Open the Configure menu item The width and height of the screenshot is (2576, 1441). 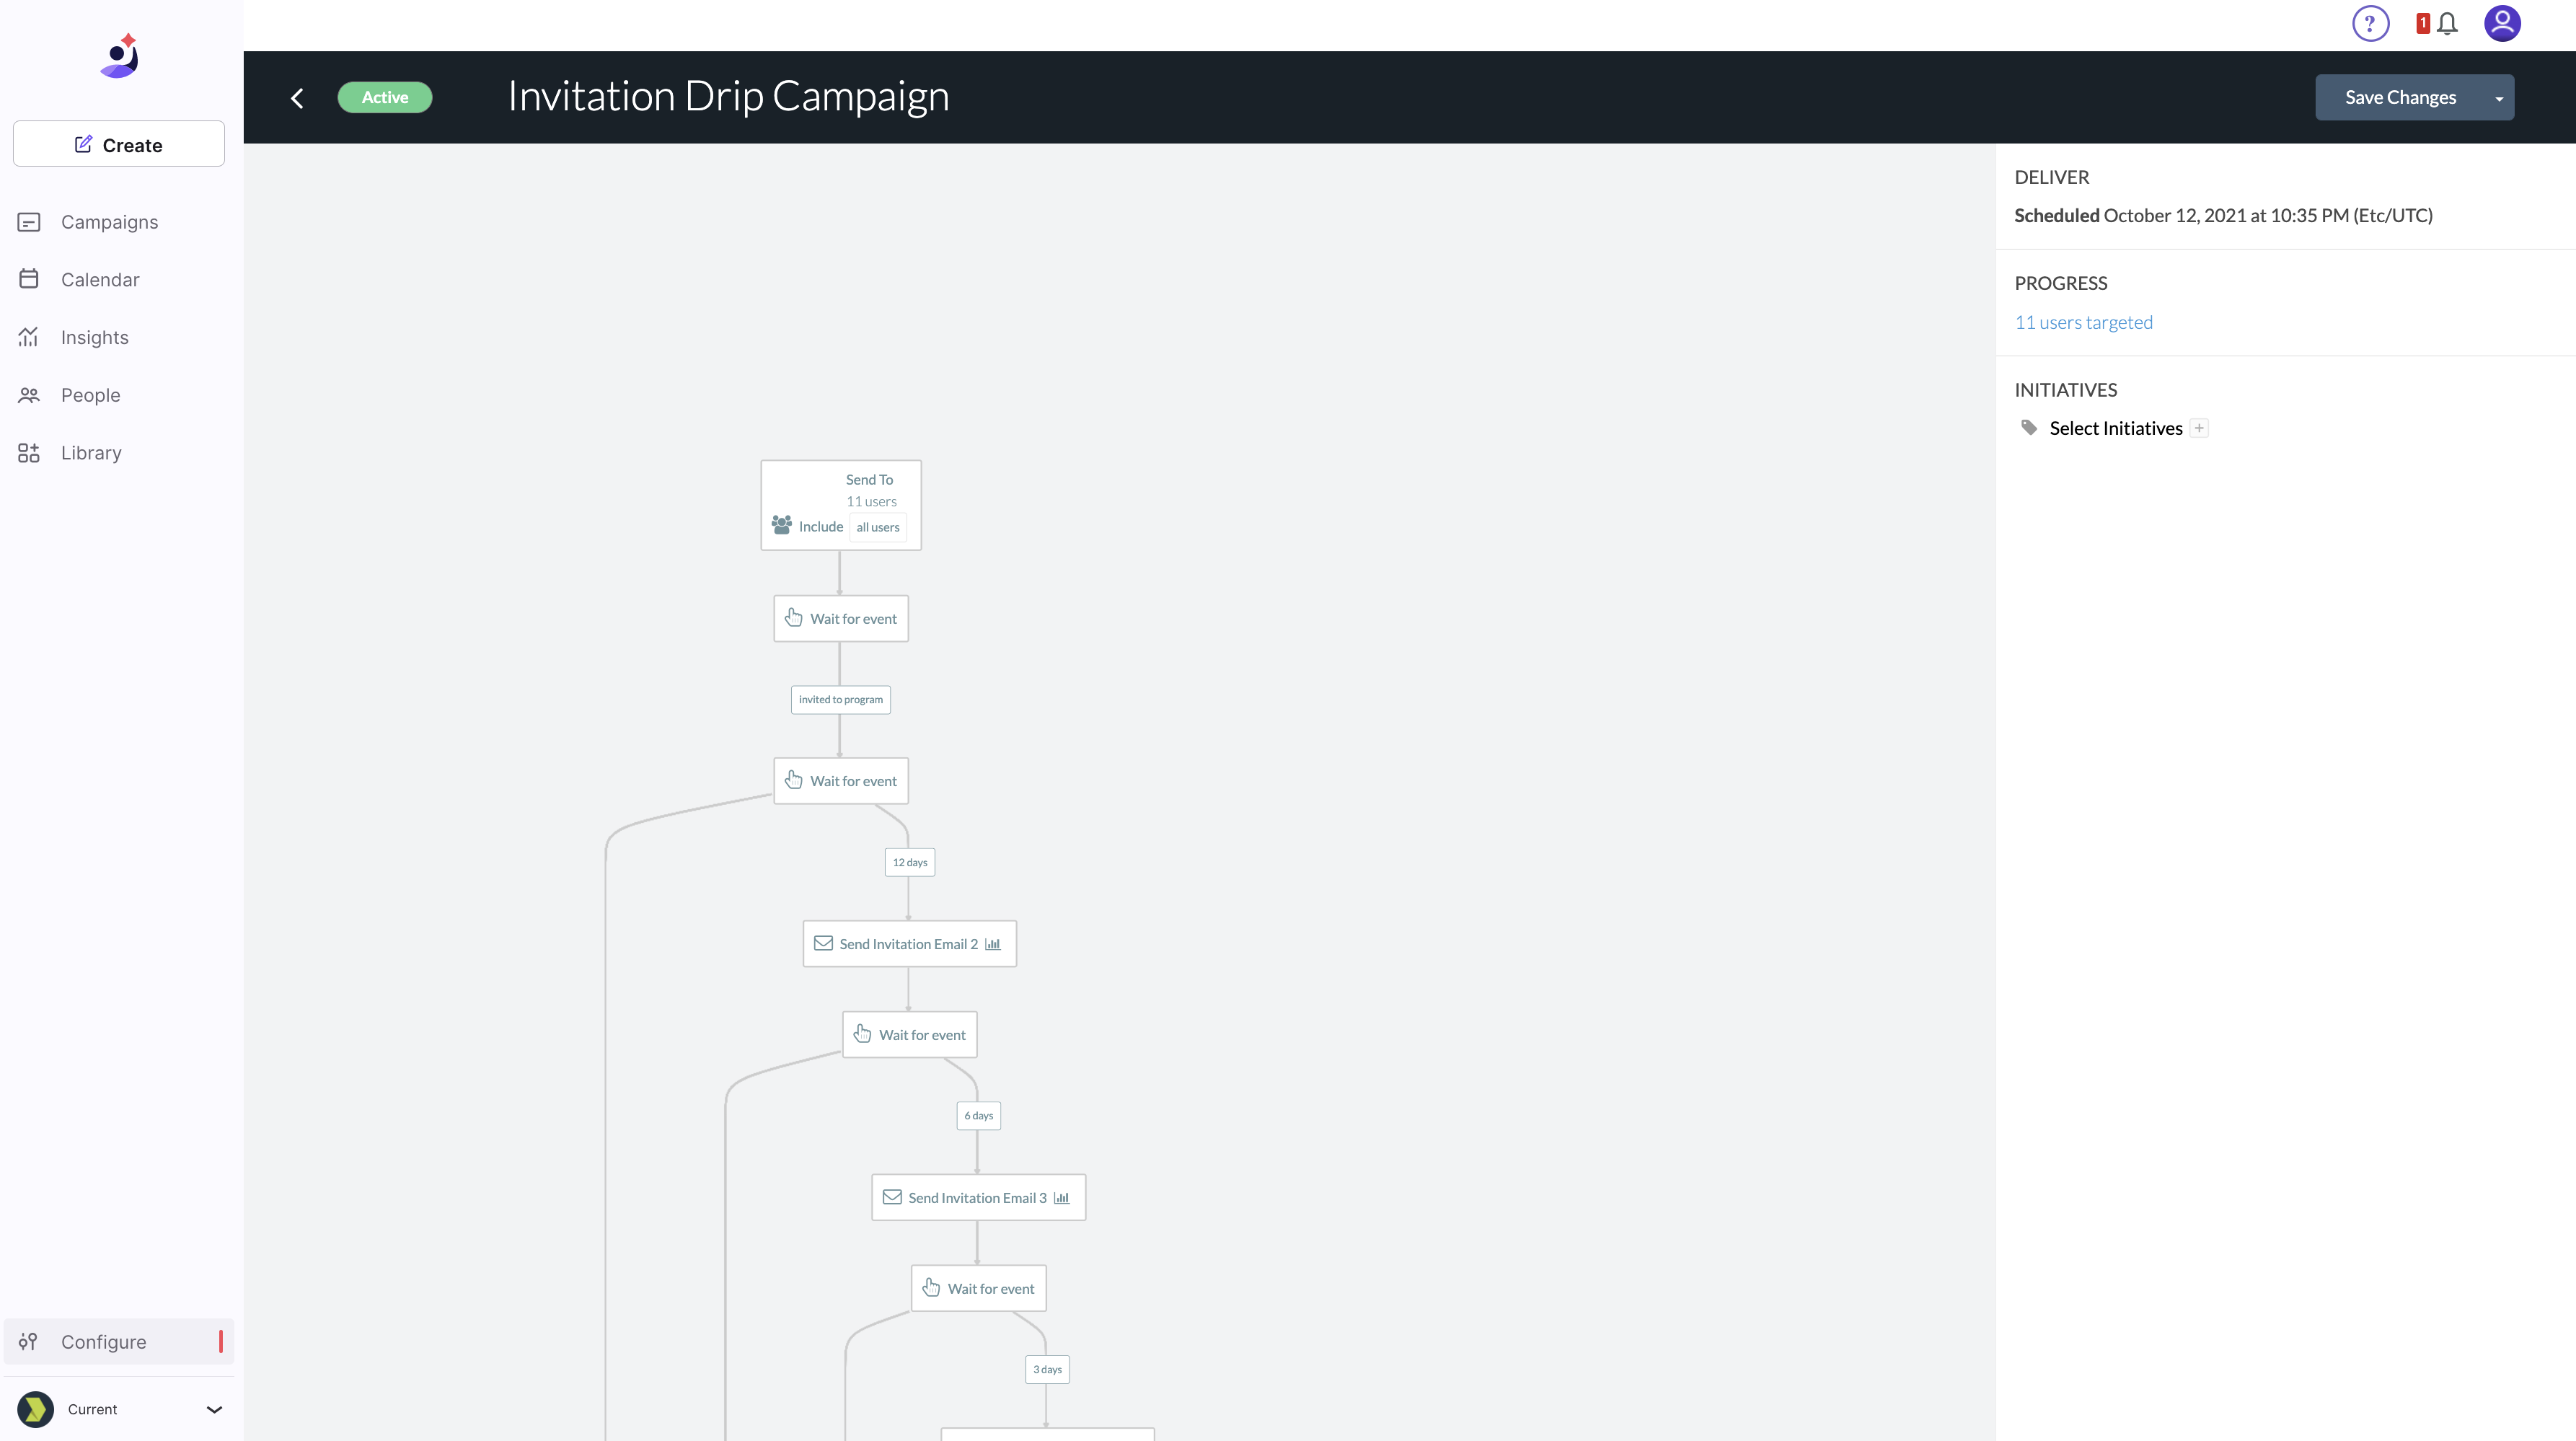point(118,1342)
